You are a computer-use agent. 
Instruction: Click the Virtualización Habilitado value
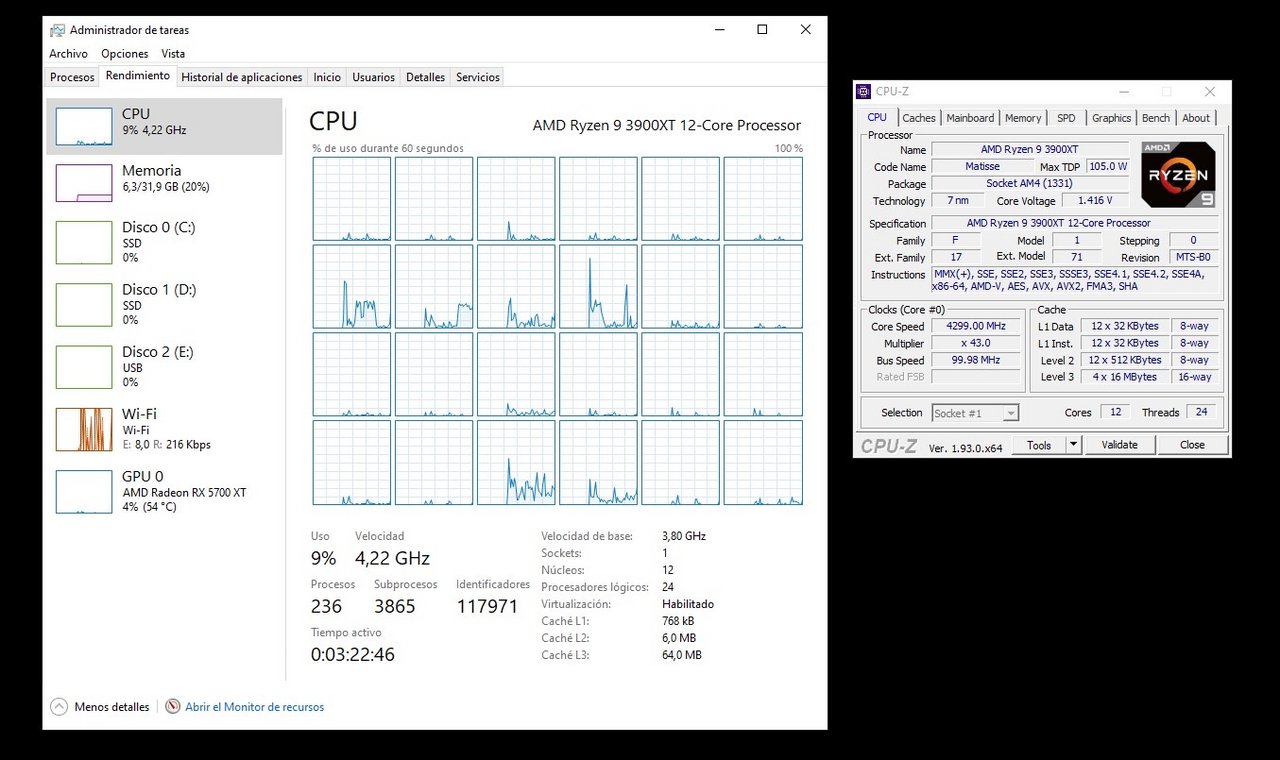[x=688, y=604]
